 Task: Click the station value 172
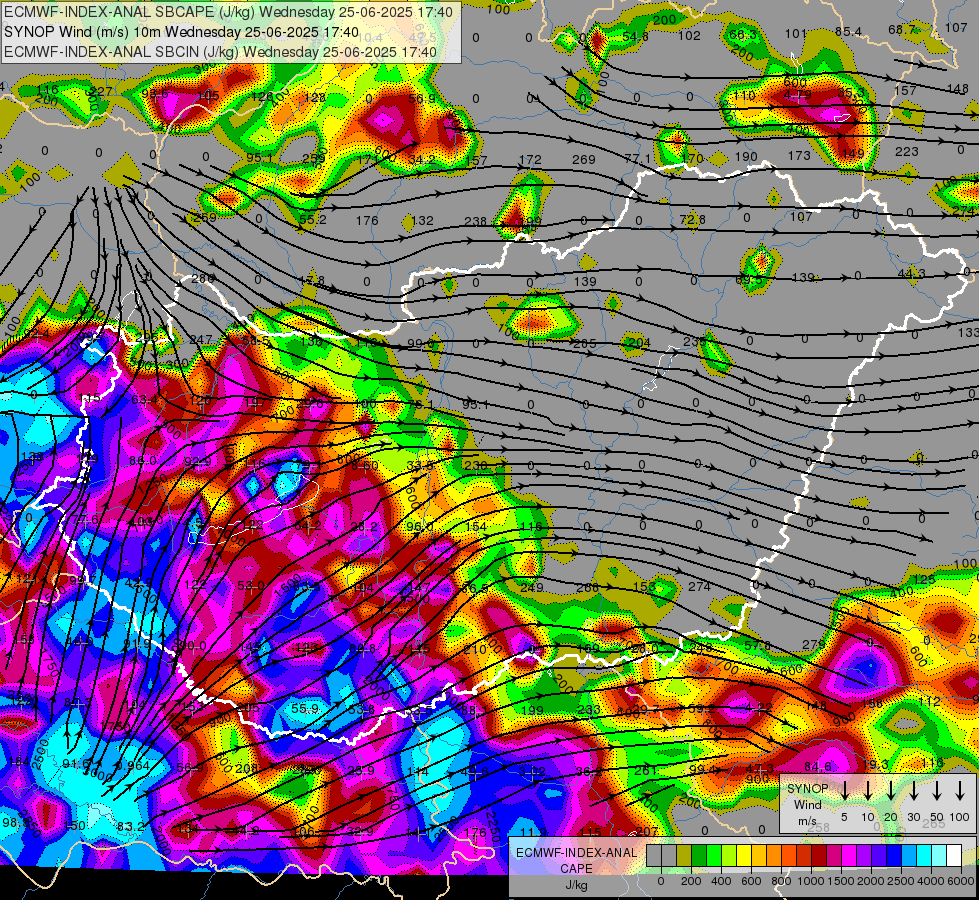point(529,159)
